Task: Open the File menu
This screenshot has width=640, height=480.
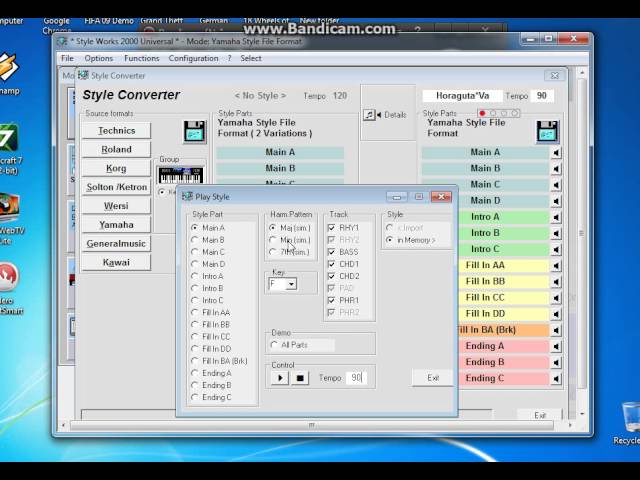Action: click(x=67, y=58)
